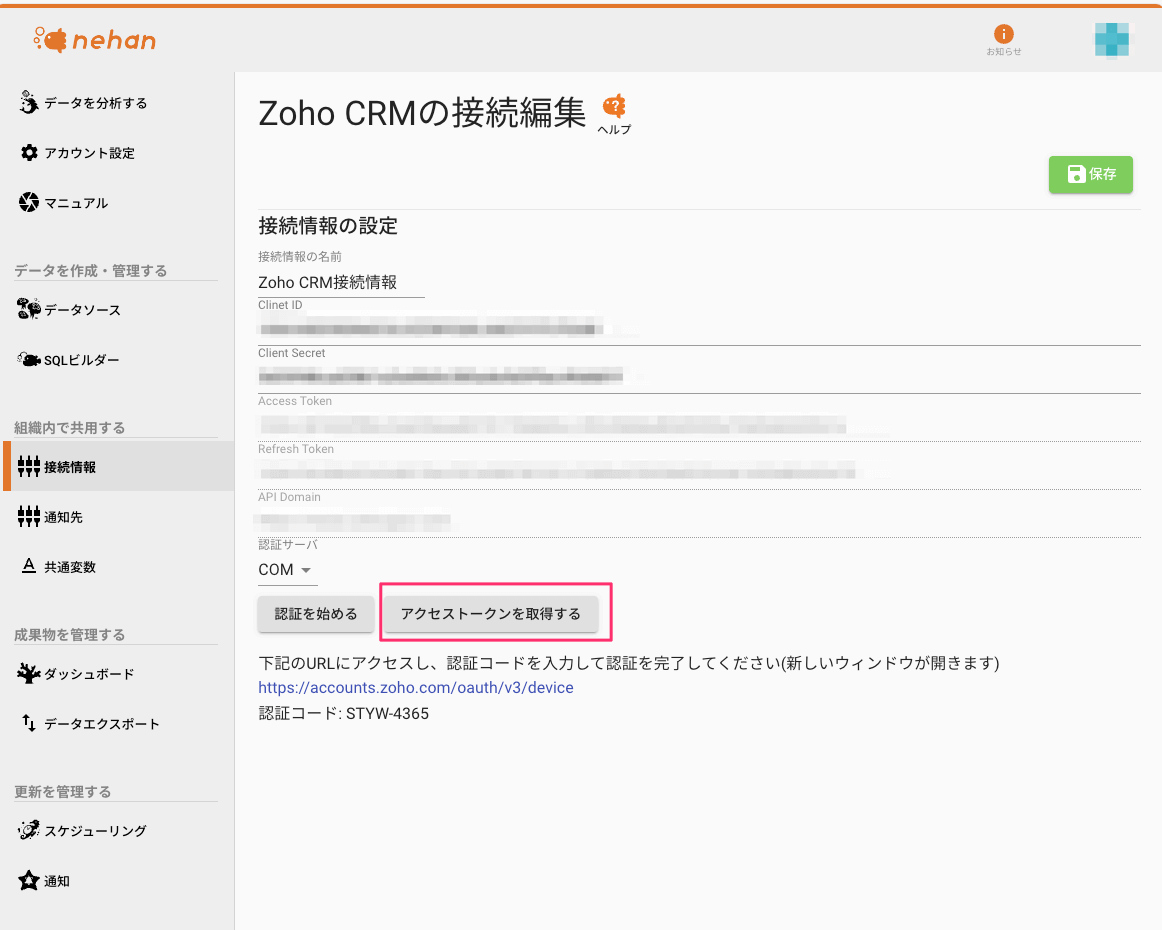Select データエクスポート menu label
This screenshot has width=1162, height=930.
102,724
